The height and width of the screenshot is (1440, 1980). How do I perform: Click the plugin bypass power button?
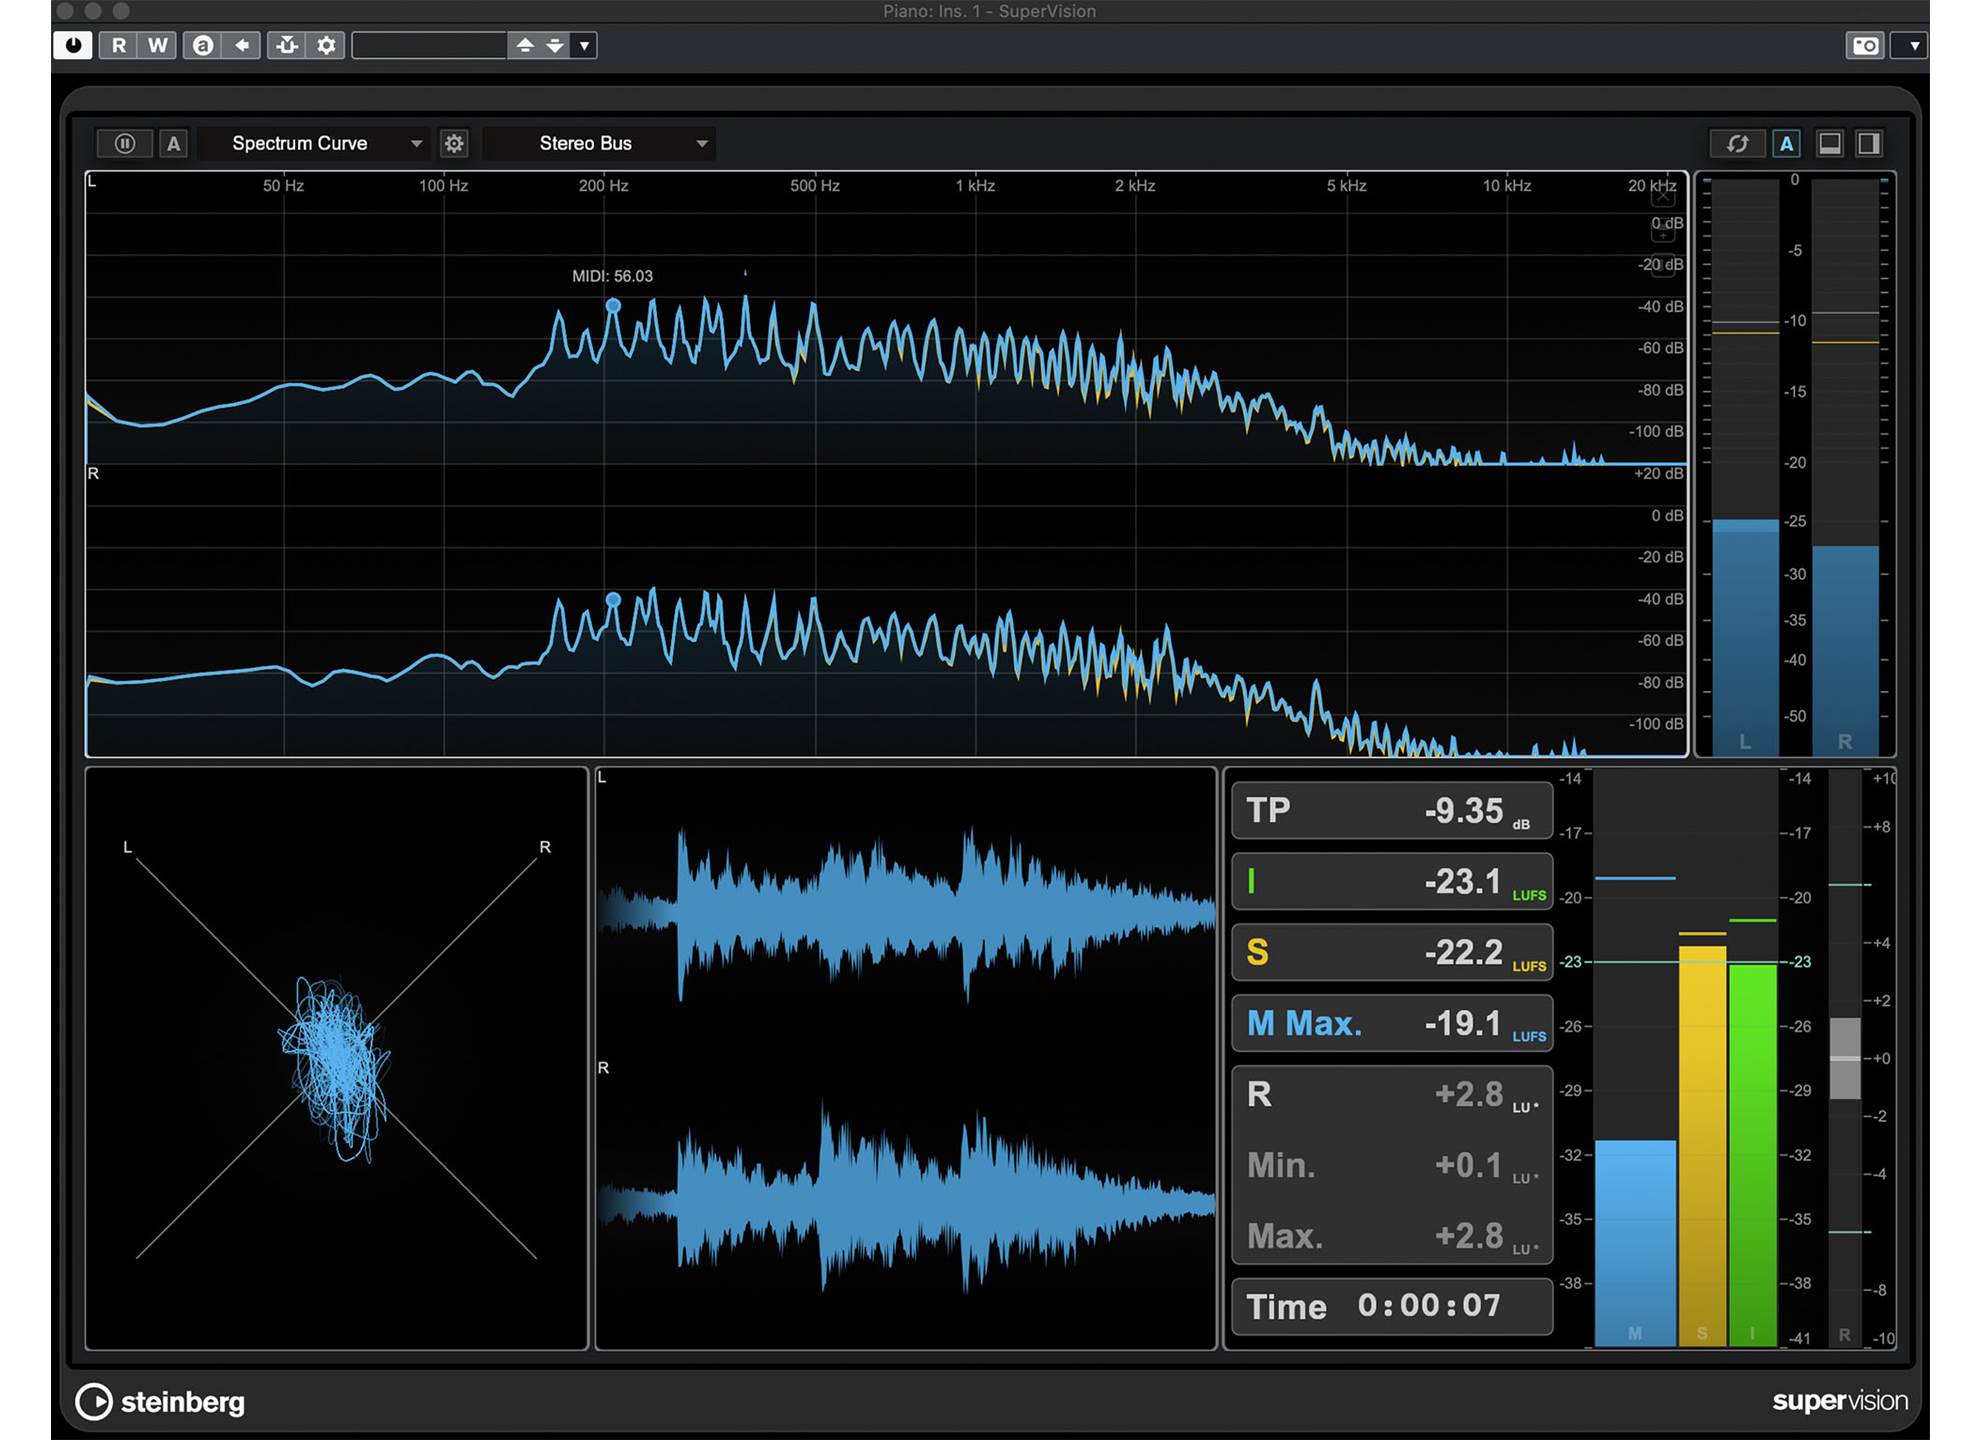point(73,45)
